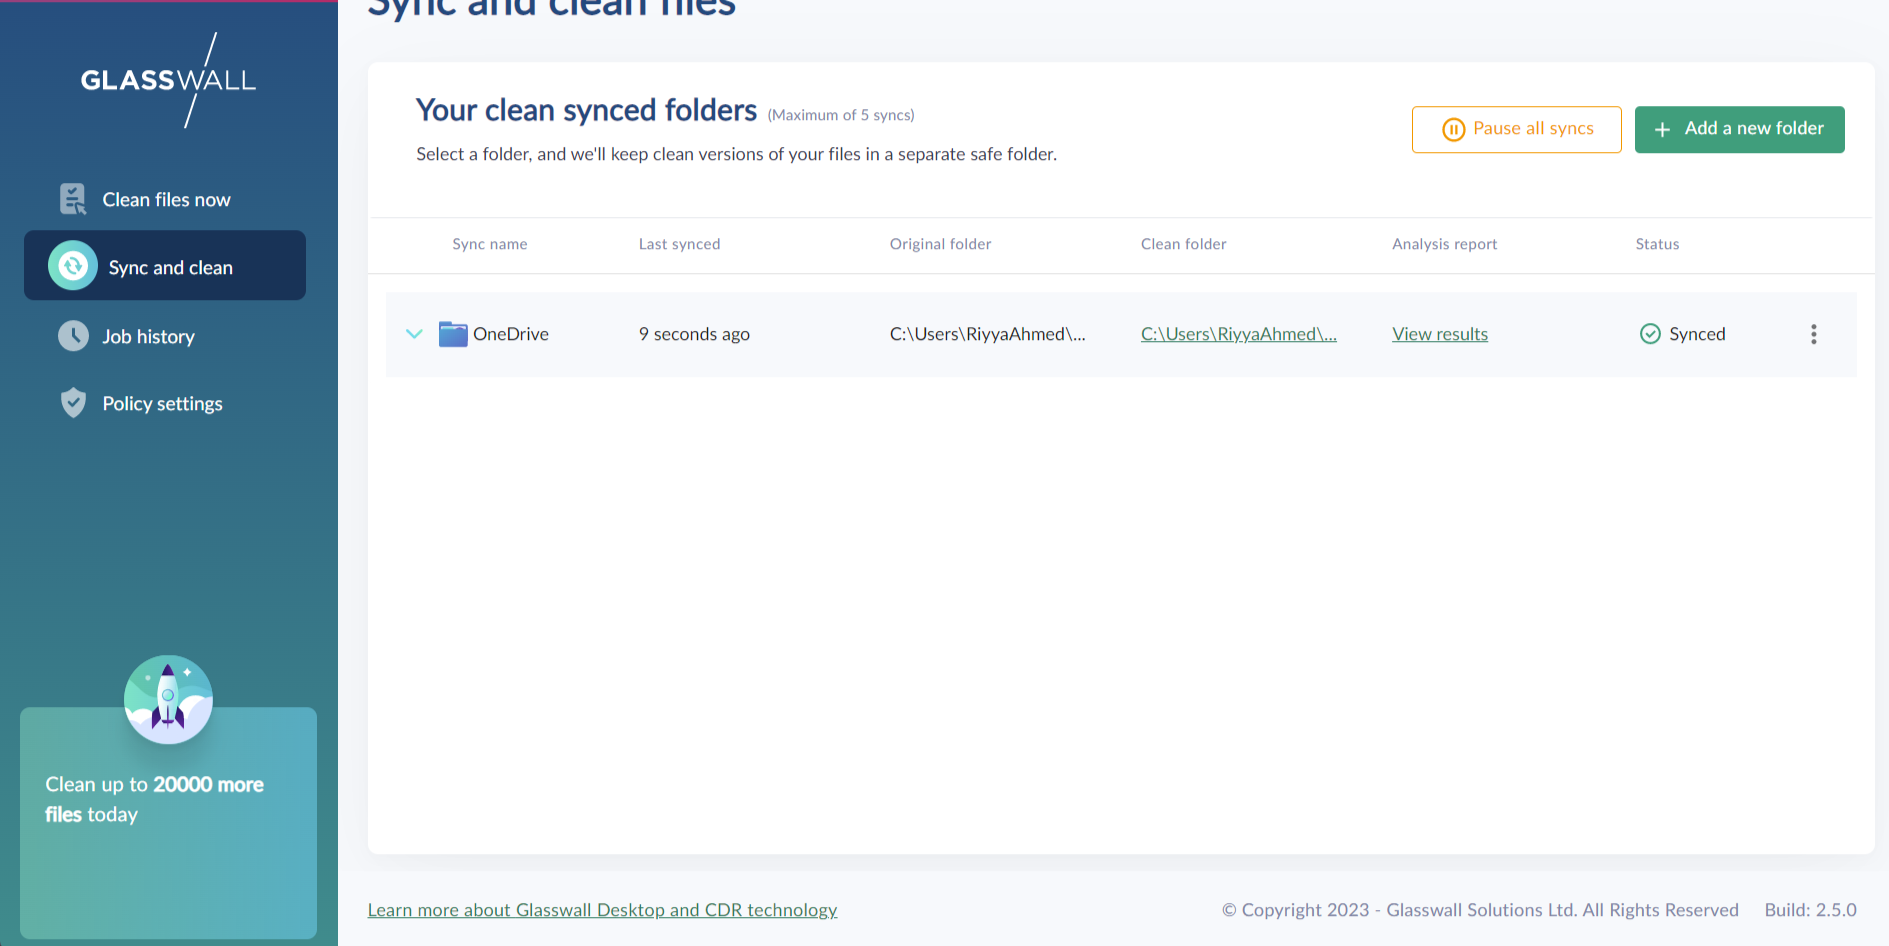Screen dimensions: 1889x946
Task: Click the rocket illustration icon
Action: pyautogui.click(x=168, y=699)
